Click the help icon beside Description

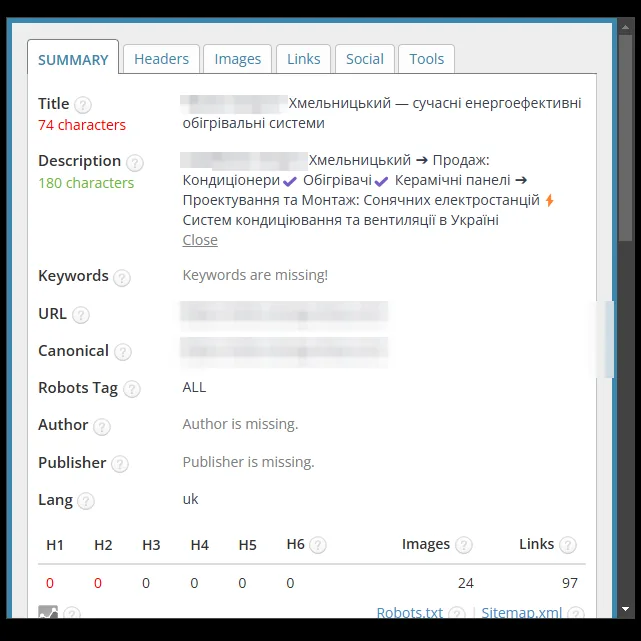point(134,162)
